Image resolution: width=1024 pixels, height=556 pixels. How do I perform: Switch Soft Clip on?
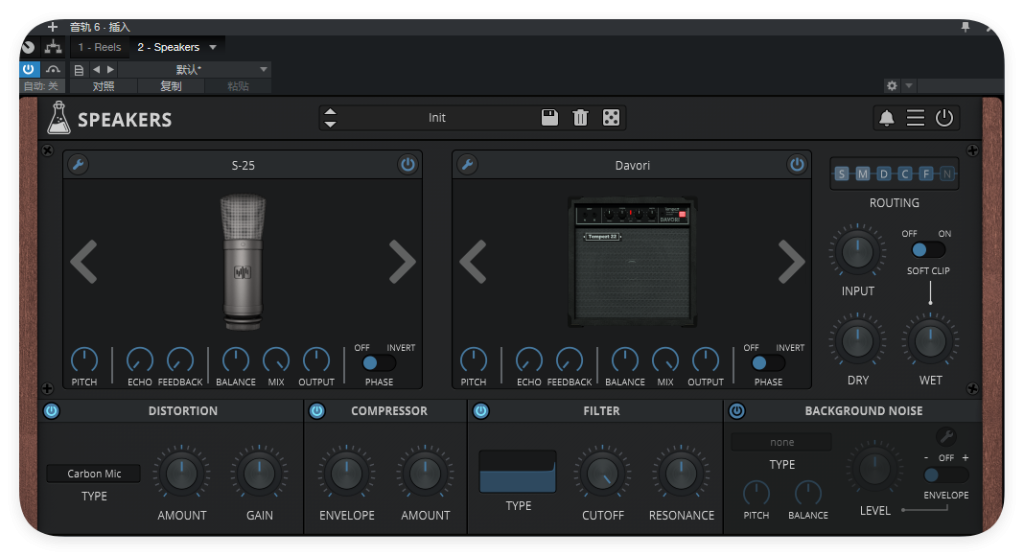pyautogui.click(x=927, y=250)
